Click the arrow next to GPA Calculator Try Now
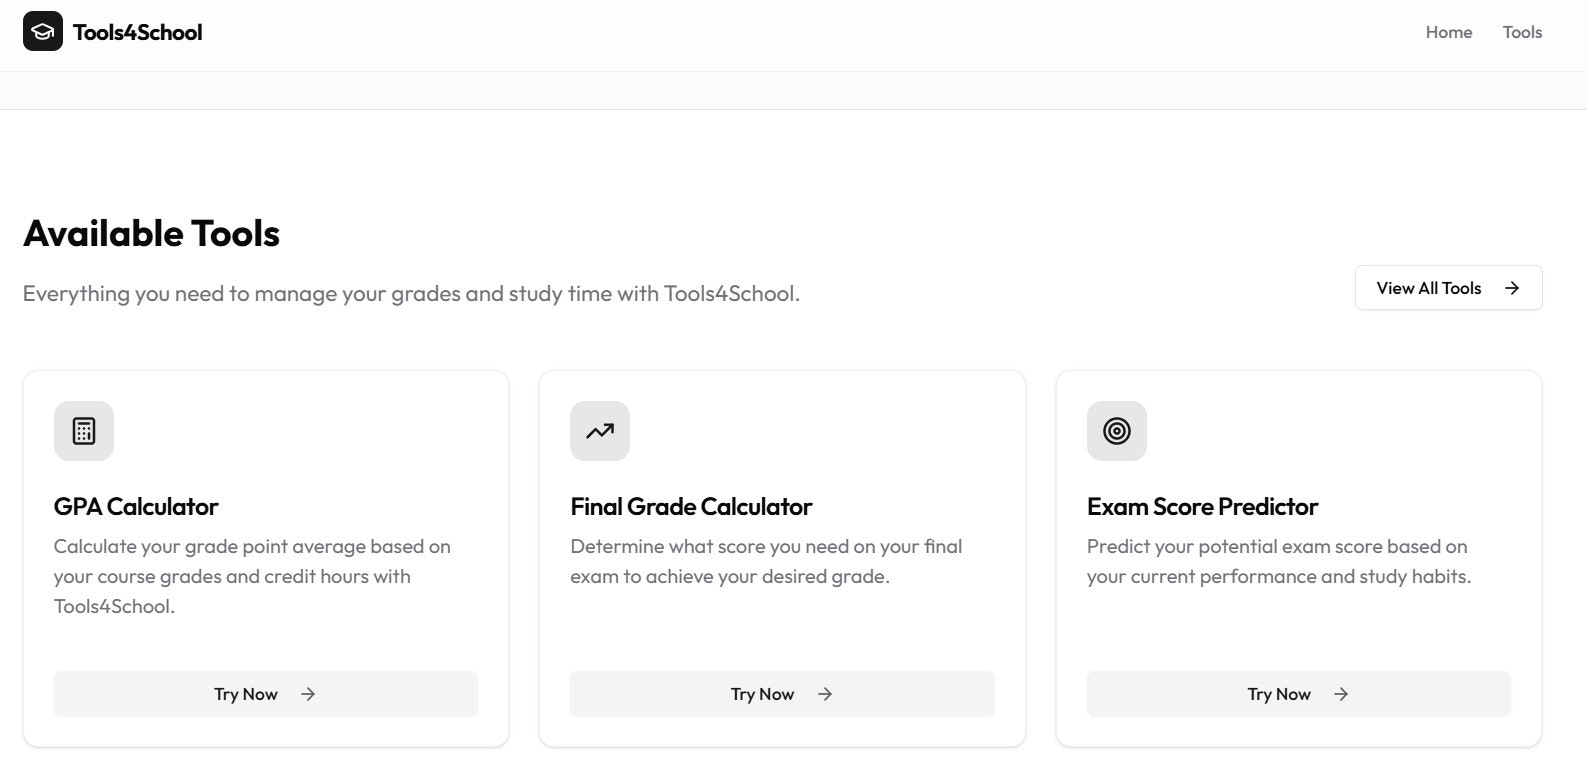 (x=309, y=693)
